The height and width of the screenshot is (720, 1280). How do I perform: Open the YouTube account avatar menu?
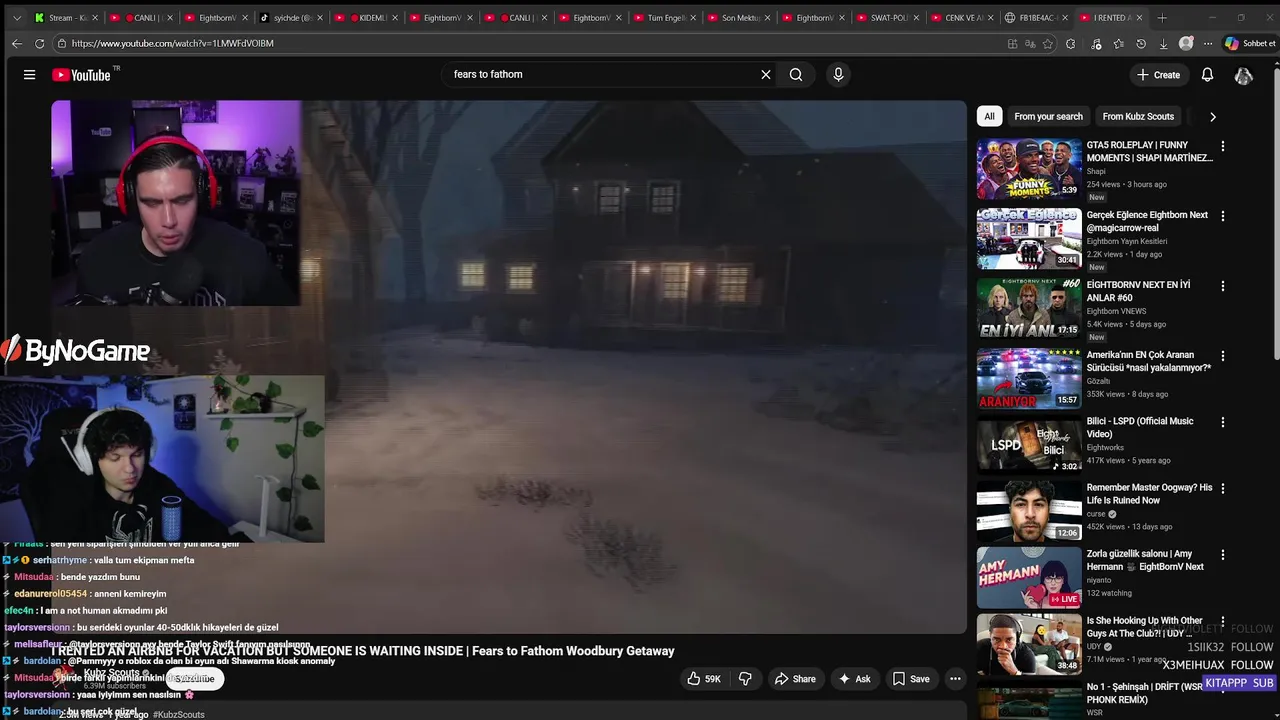[x=1244, y=75]
